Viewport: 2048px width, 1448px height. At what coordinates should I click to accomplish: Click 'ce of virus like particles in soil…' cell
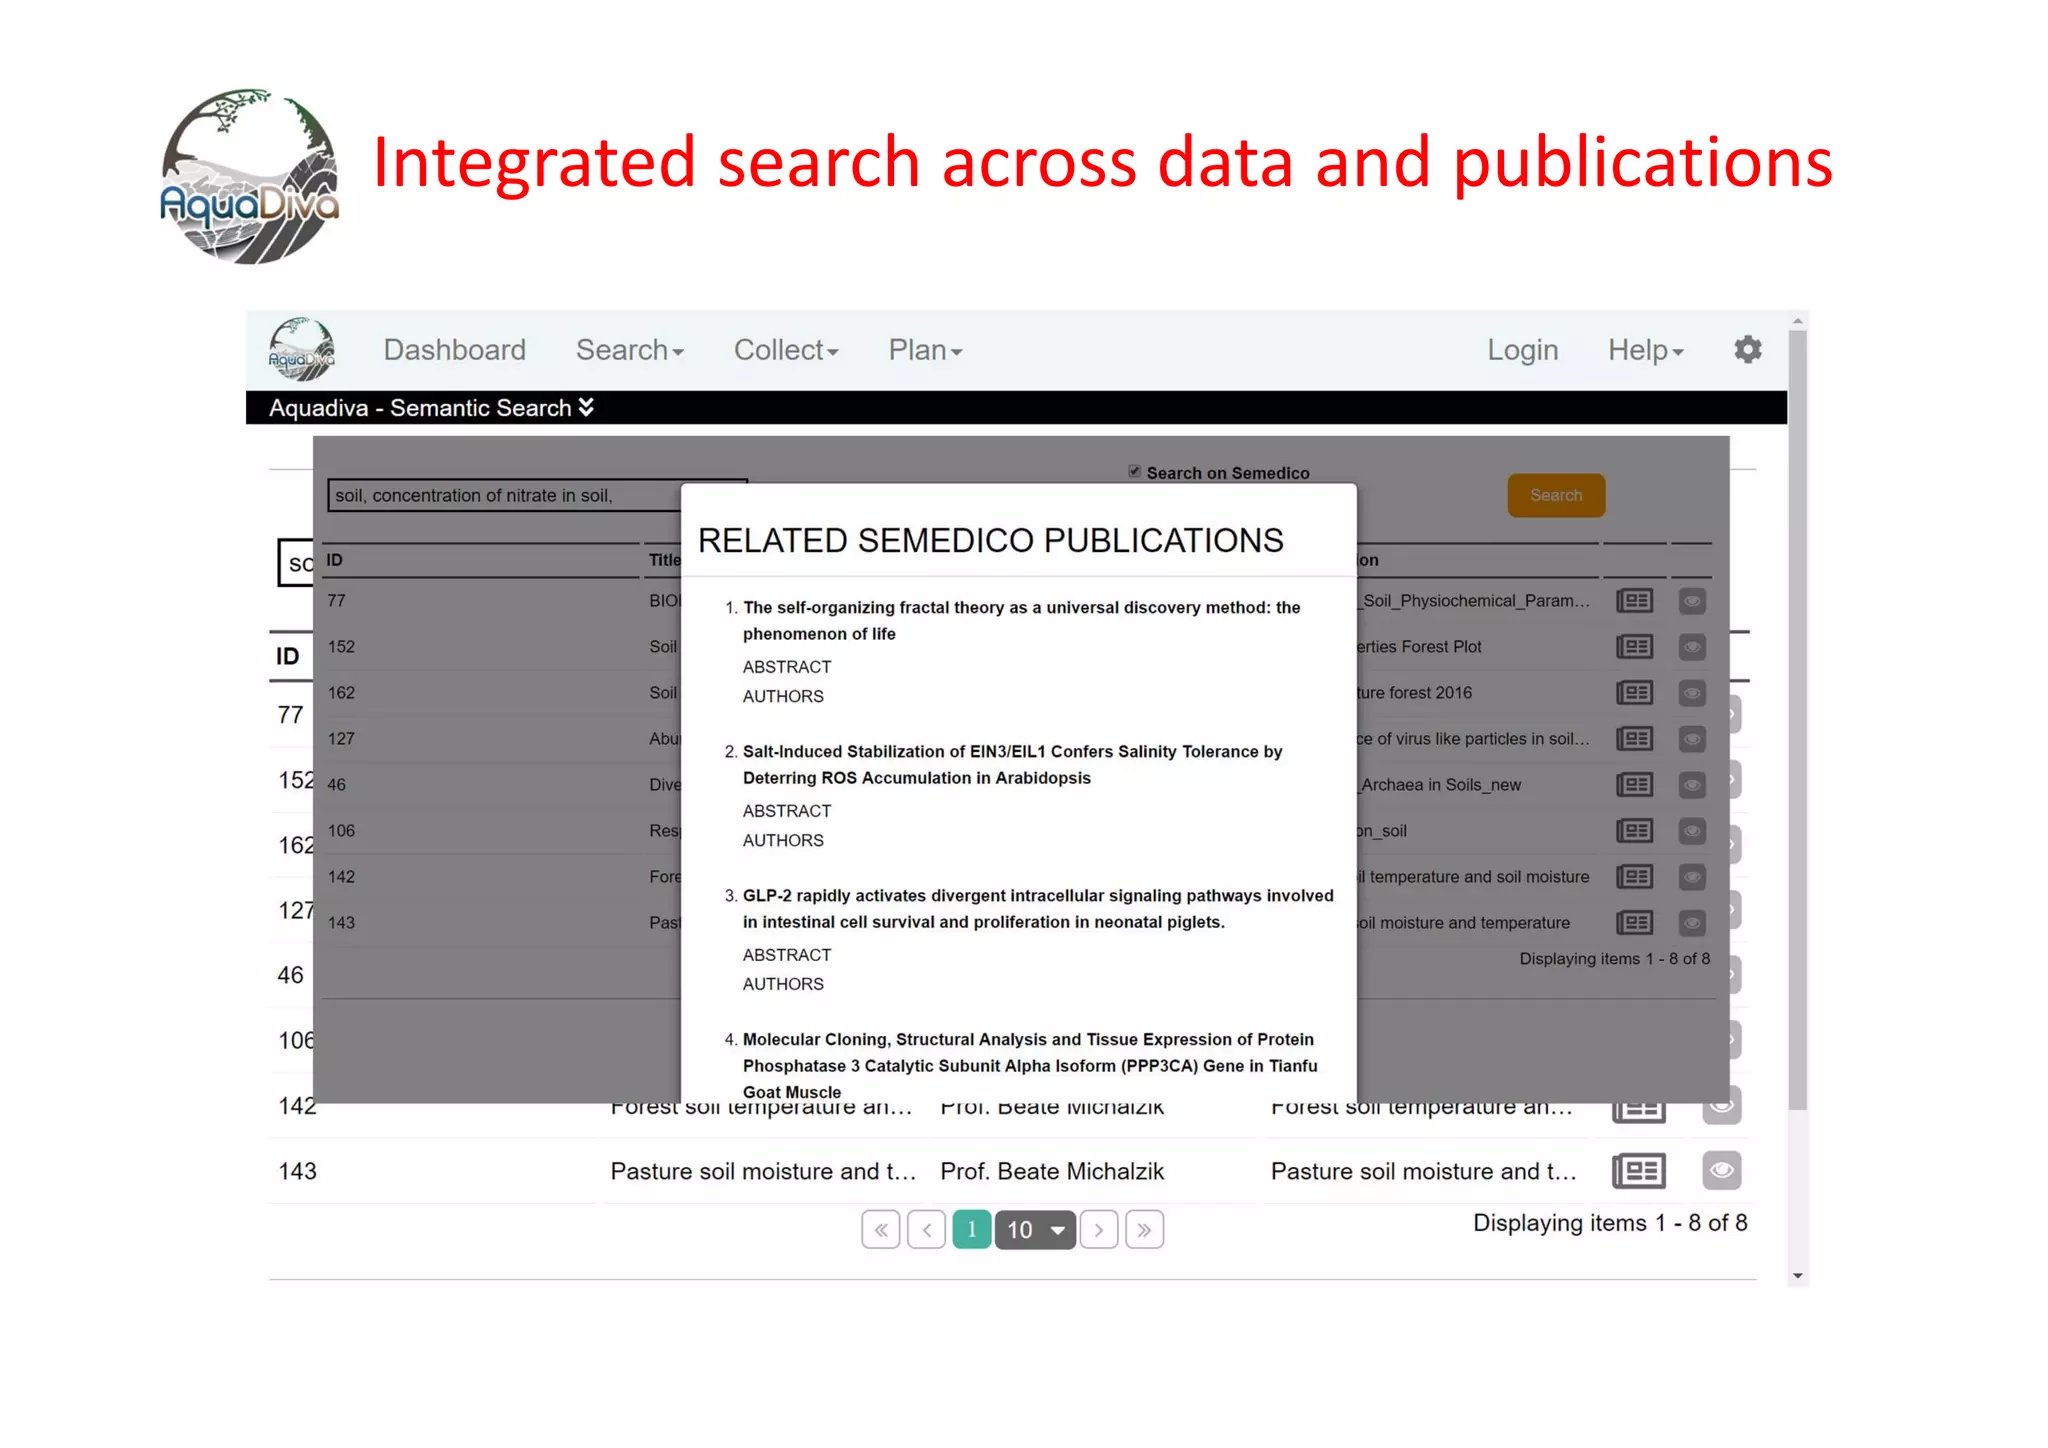coord(1473,739)
